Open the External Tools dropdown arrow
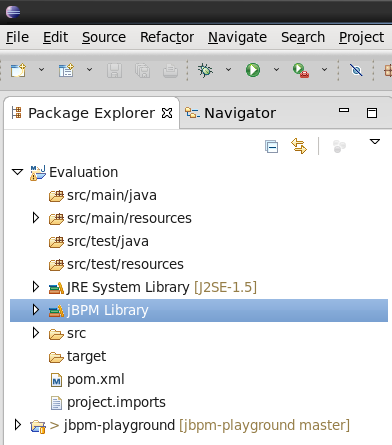The width and height of the screenshot is (392, 445). tap(324, 70)
